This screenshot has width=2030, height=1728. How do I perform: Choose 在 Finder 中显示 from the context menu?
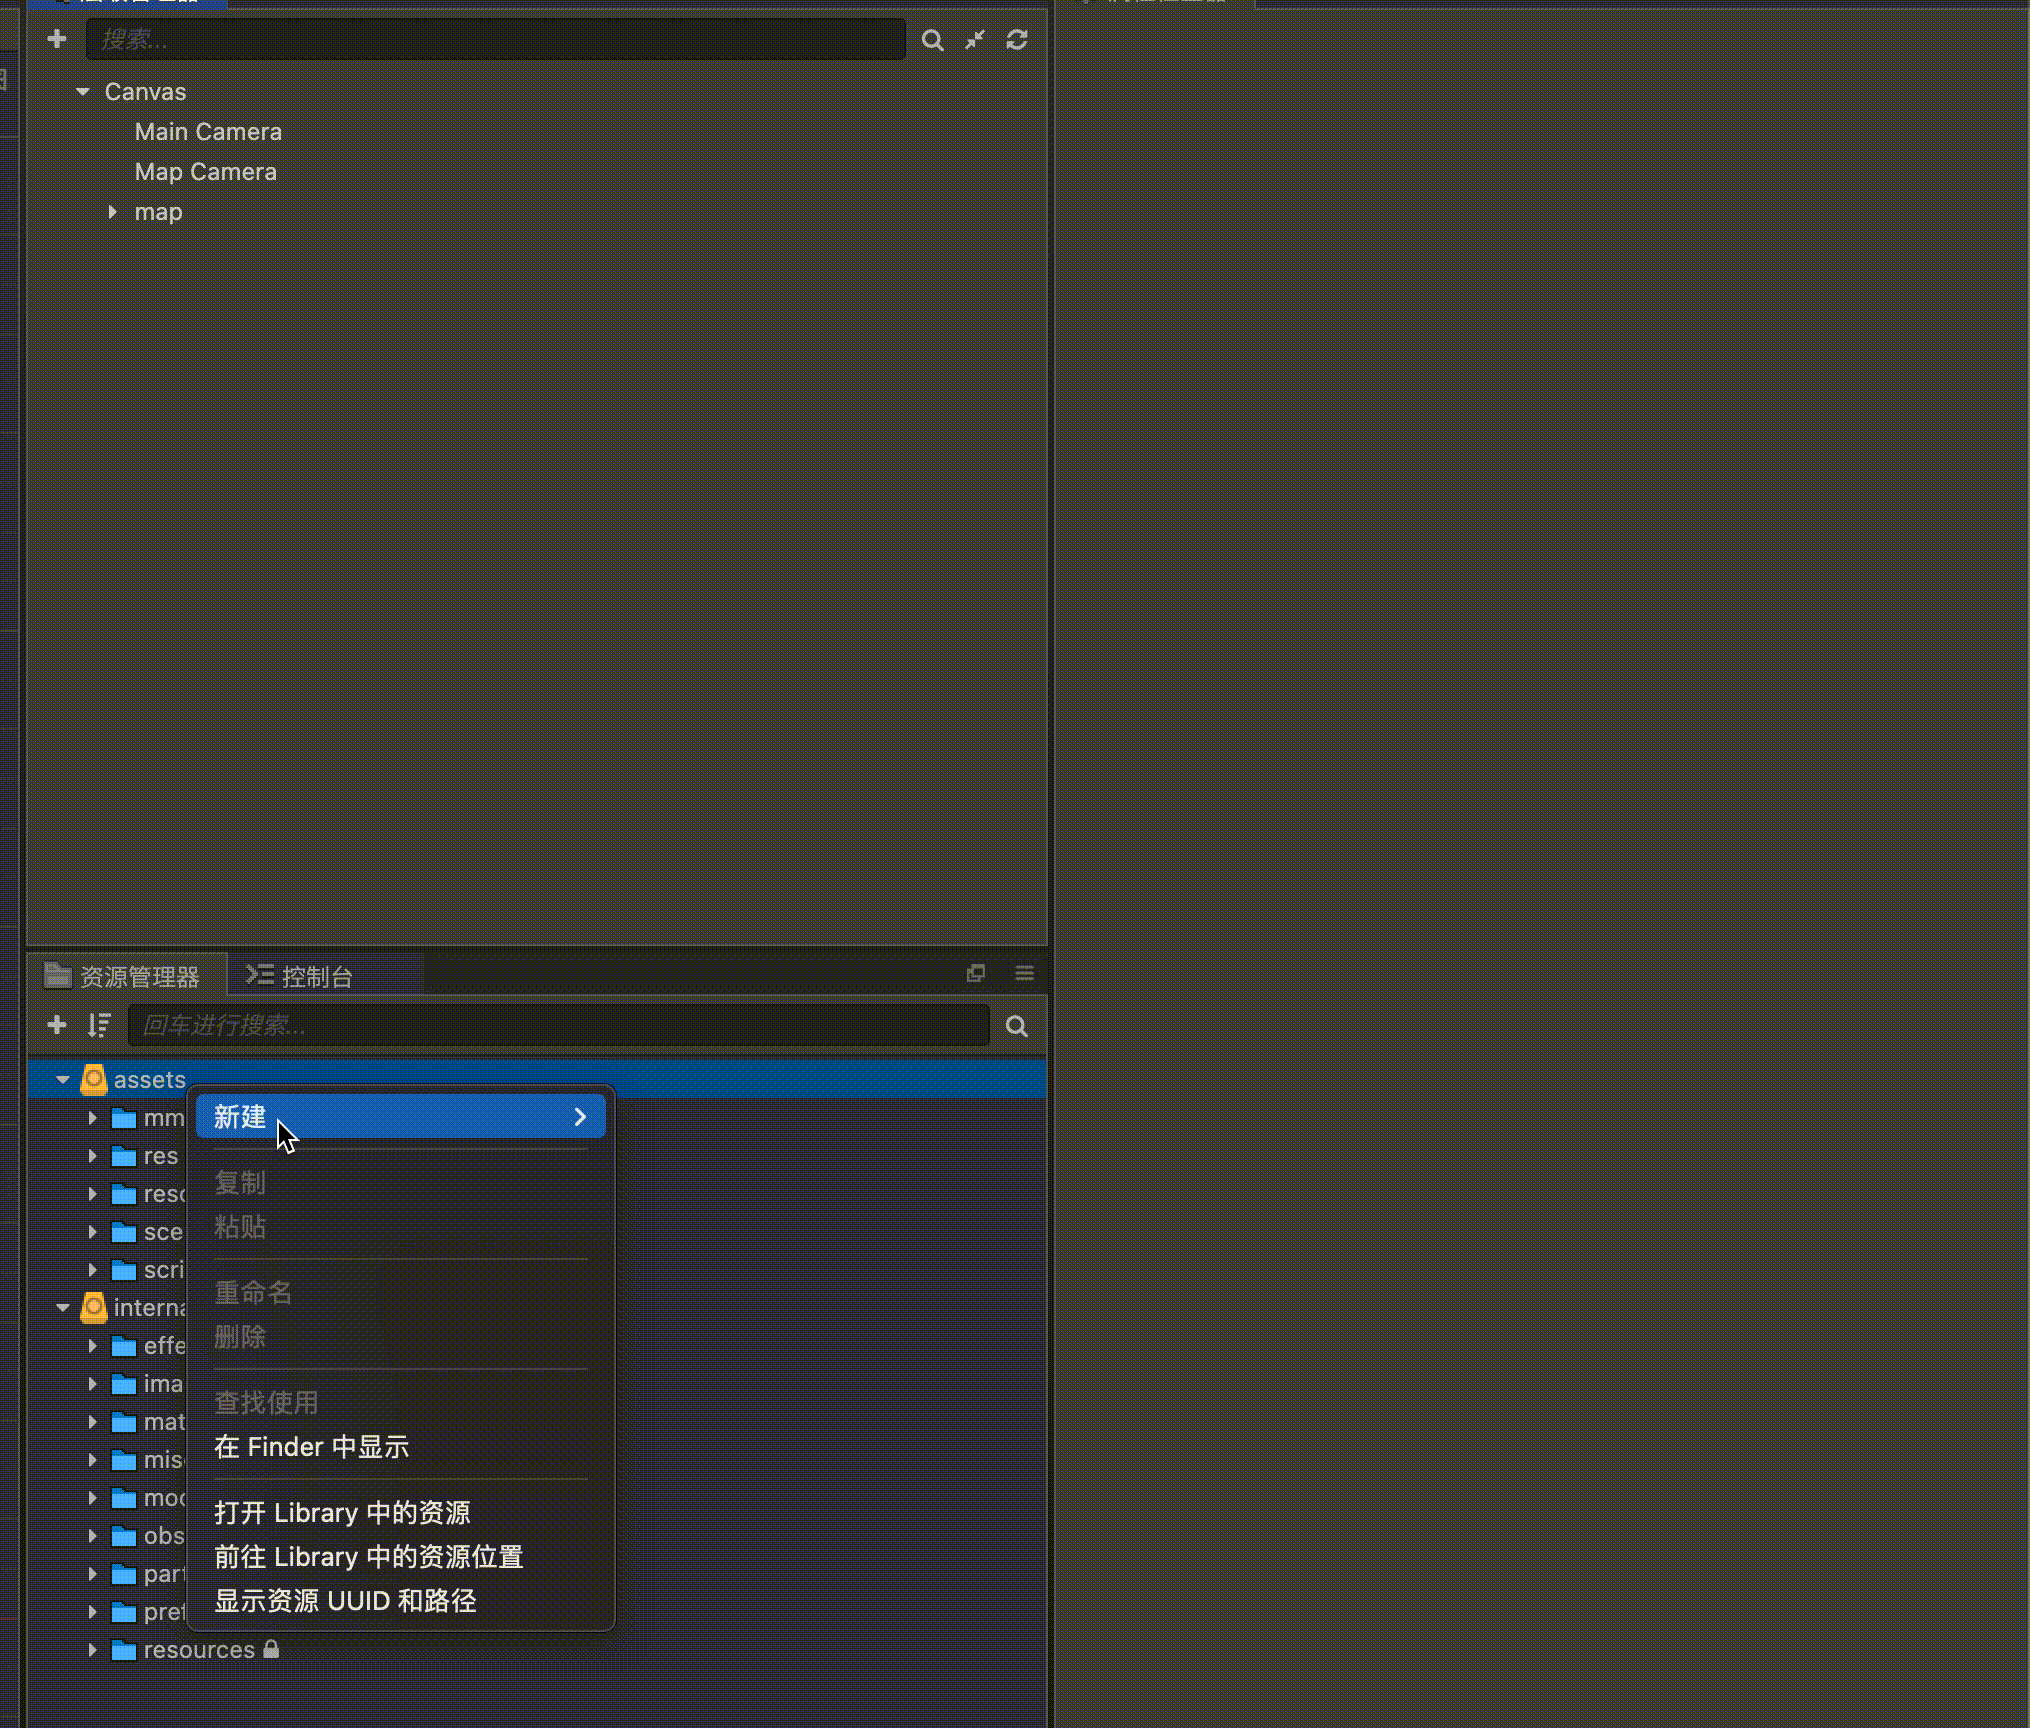click(311, 1447)
